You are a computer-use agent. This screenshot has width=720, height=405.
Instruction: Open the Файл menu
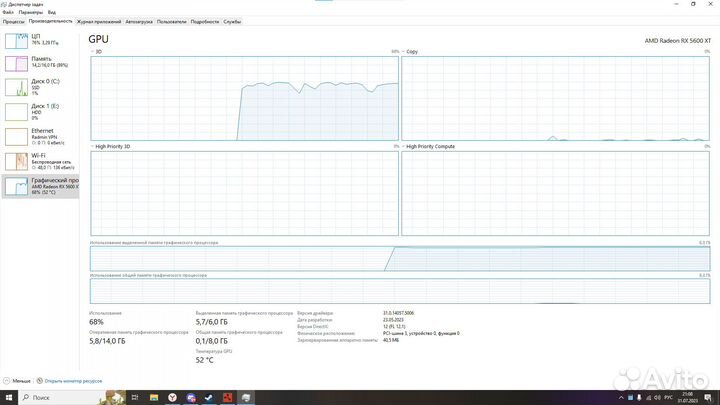click(x=8, y=12)
